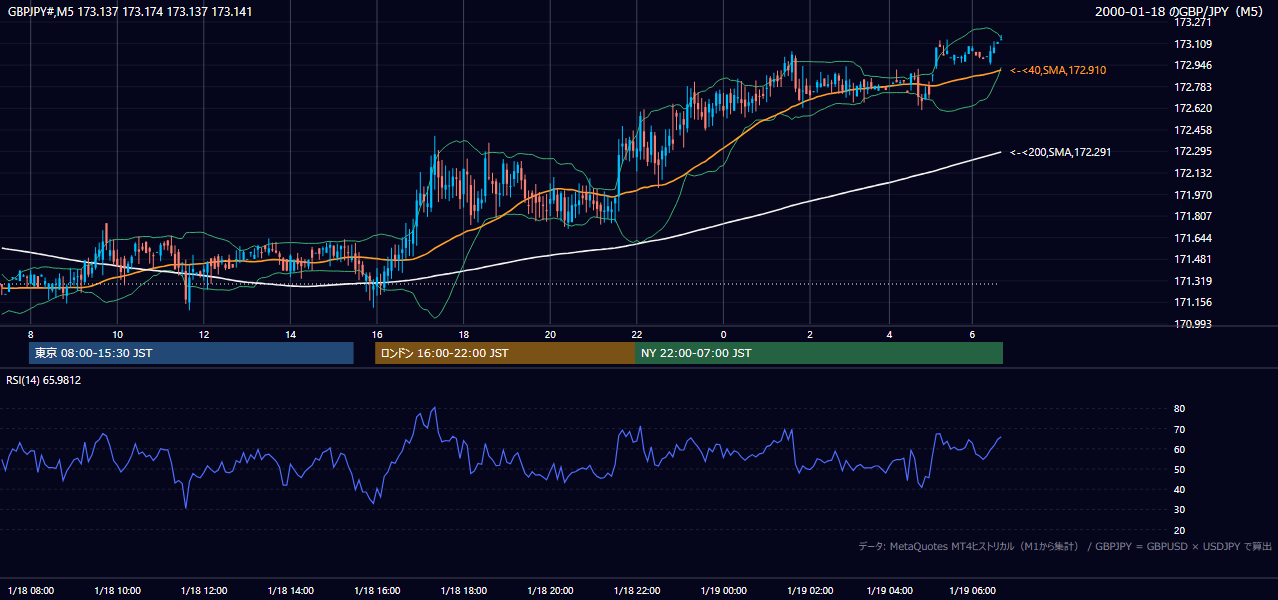Click the 172.458 price axis value
This screenshot has width=1278, height=600.
pos(1193,130)
